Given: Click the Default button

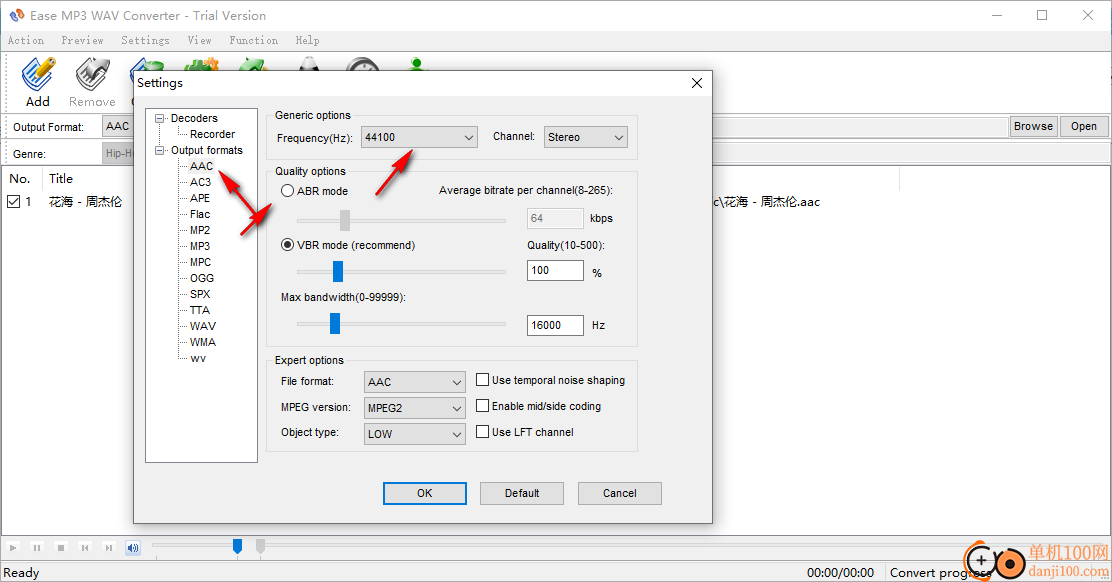Looking at the screenshot, I should (x=522, y=493).
